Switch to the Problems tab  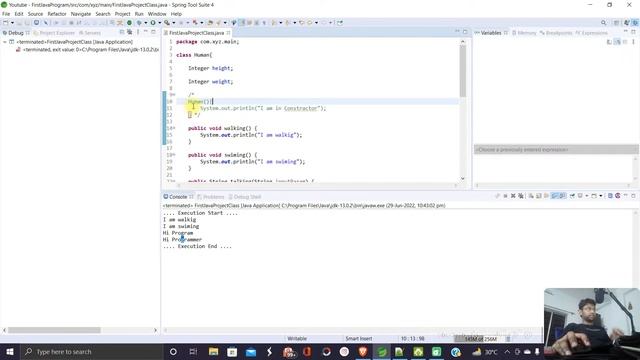tap(211, 197)
